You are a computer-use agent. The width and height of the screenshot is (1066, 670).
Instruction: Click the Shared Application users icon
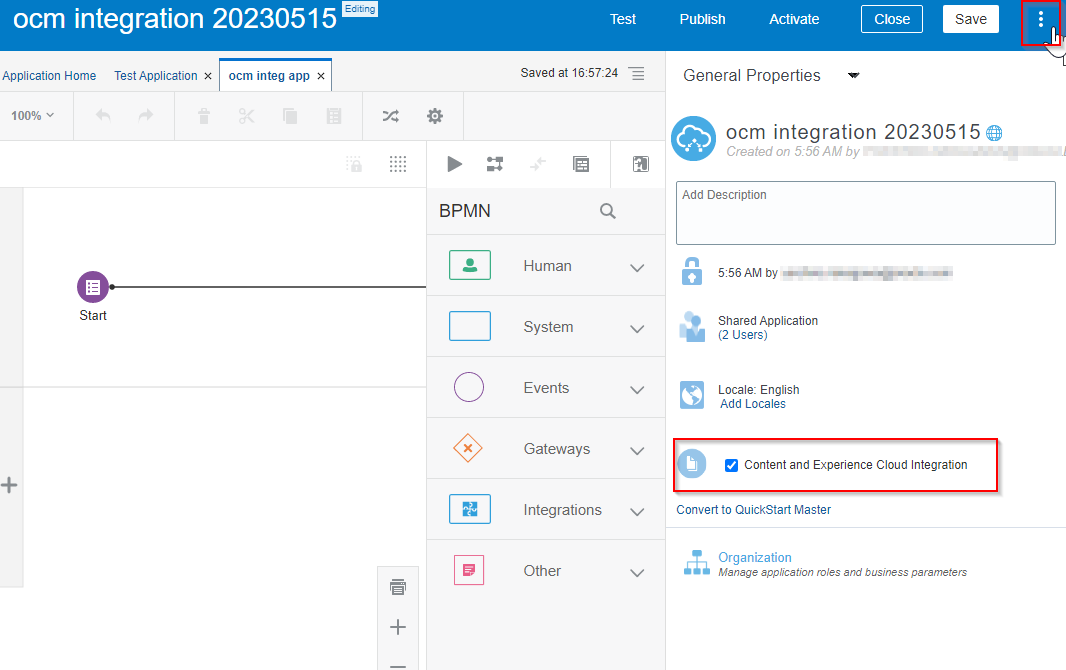point(692,327)
